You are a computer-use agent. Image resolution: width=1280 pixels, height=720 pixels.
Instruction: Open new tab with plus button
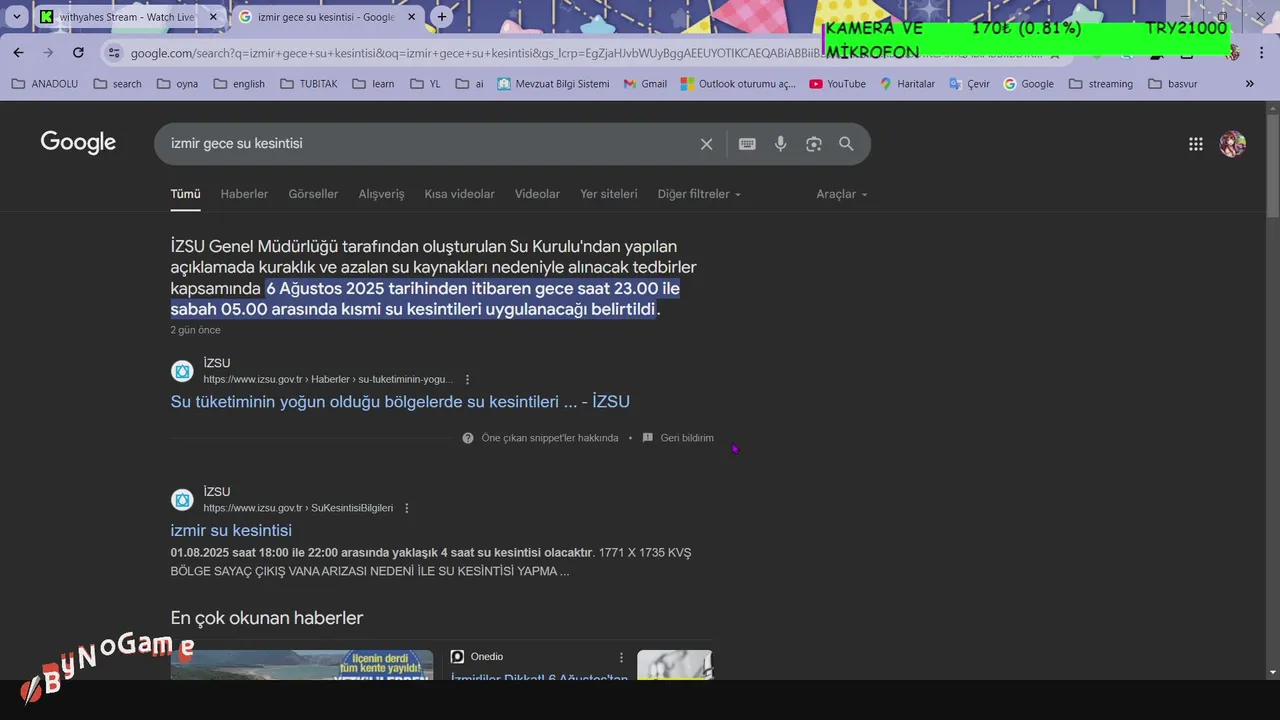pyautogui.click(x=442, y=17)
